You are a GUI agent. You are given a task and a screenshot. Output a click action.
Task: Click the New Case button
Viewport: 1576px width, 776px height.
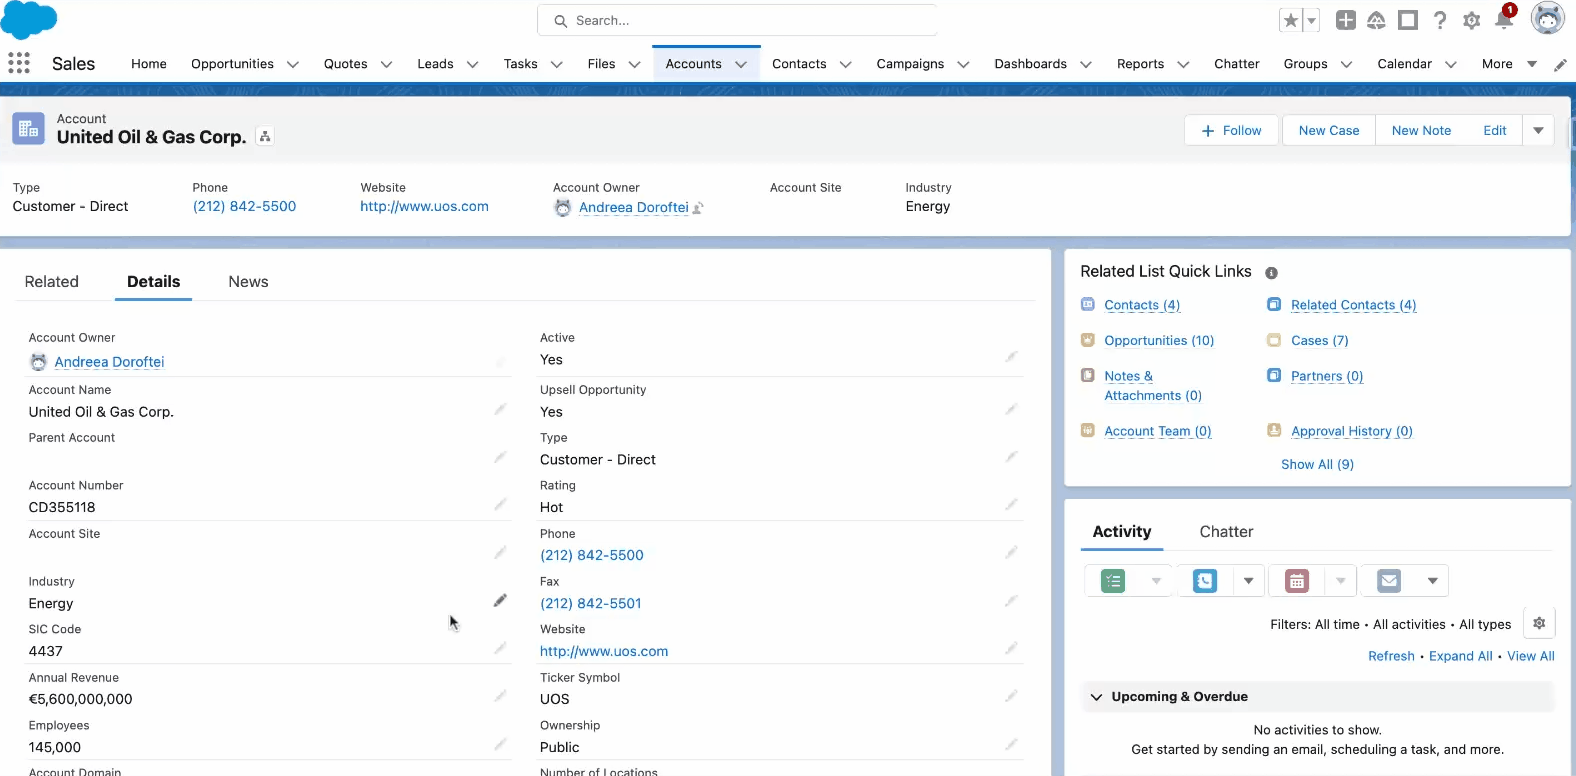click(x=1329, y=130)
